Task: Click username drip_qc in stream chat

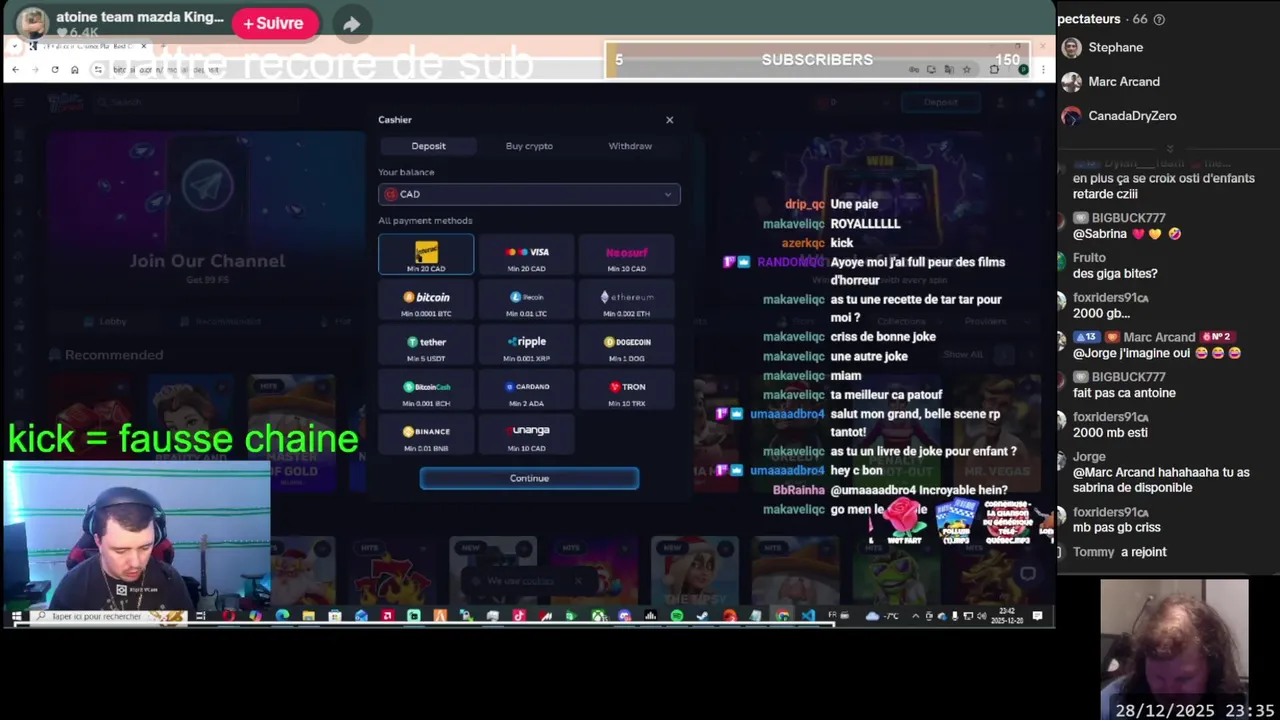Action: [x=805, y=204]
